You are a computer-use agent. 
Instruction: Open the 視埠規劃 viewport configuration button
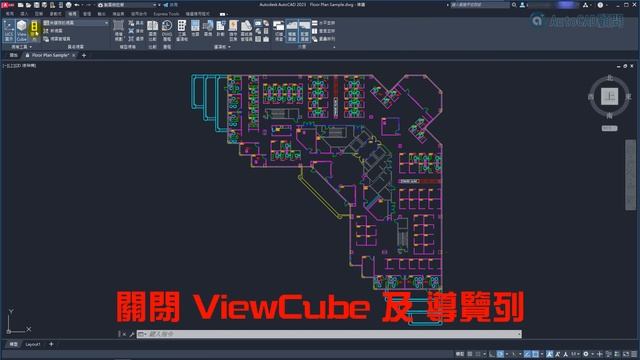pyautogui.click(x=118, y=31)
